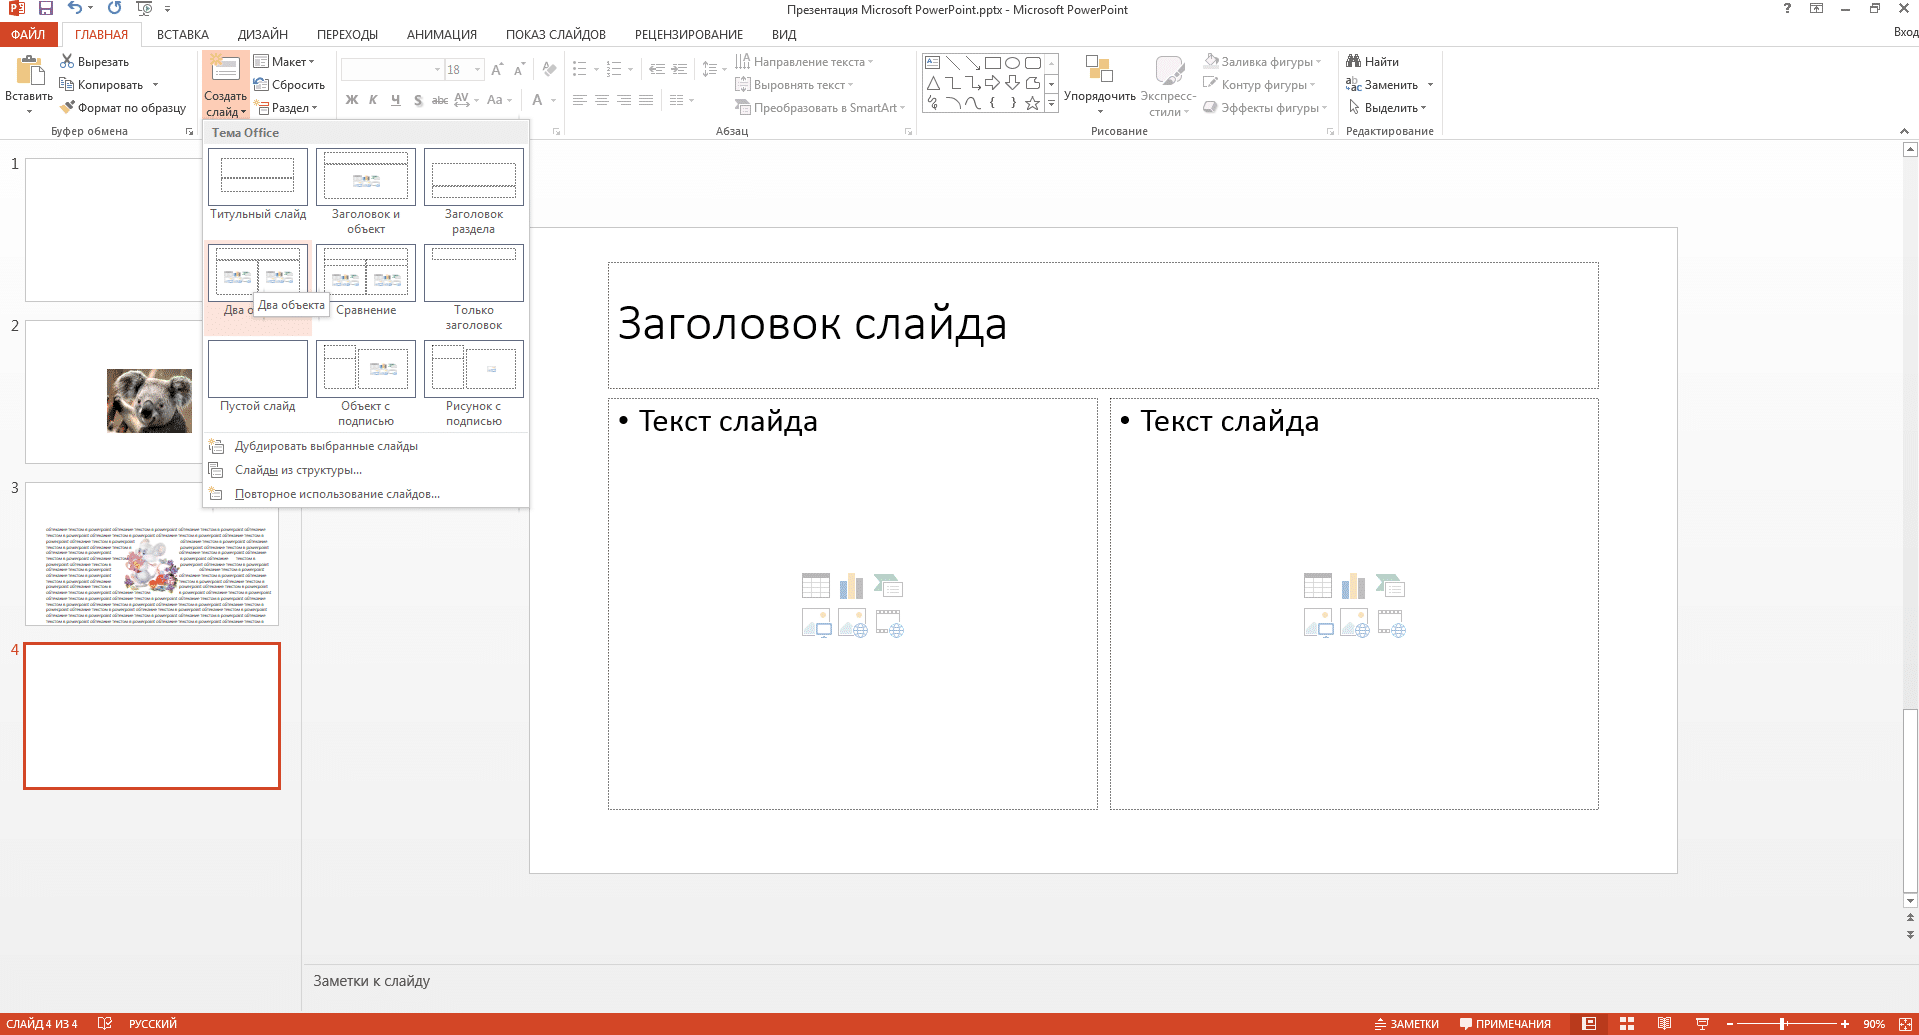Toggle Bold (Ж) formatting
The width and height of the screenshot is (1919, 1035).
click(352, 100)
